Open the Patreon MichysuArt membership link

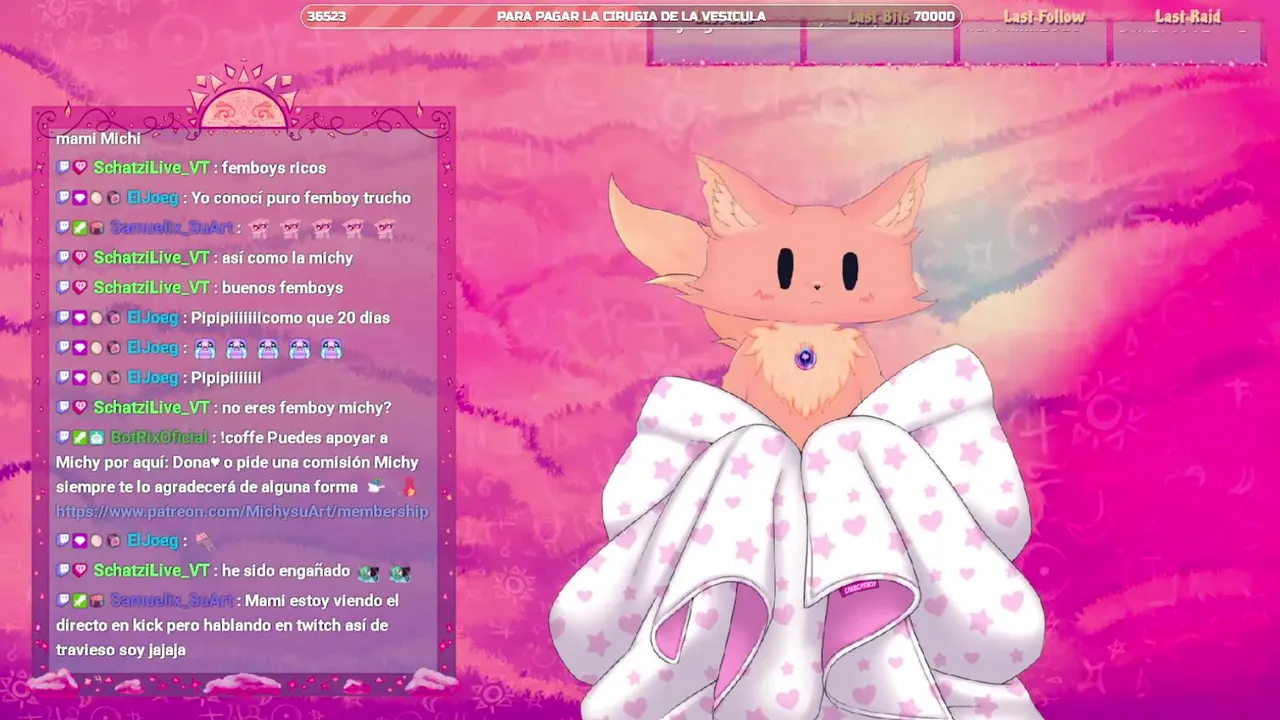(x=242, y=512)
